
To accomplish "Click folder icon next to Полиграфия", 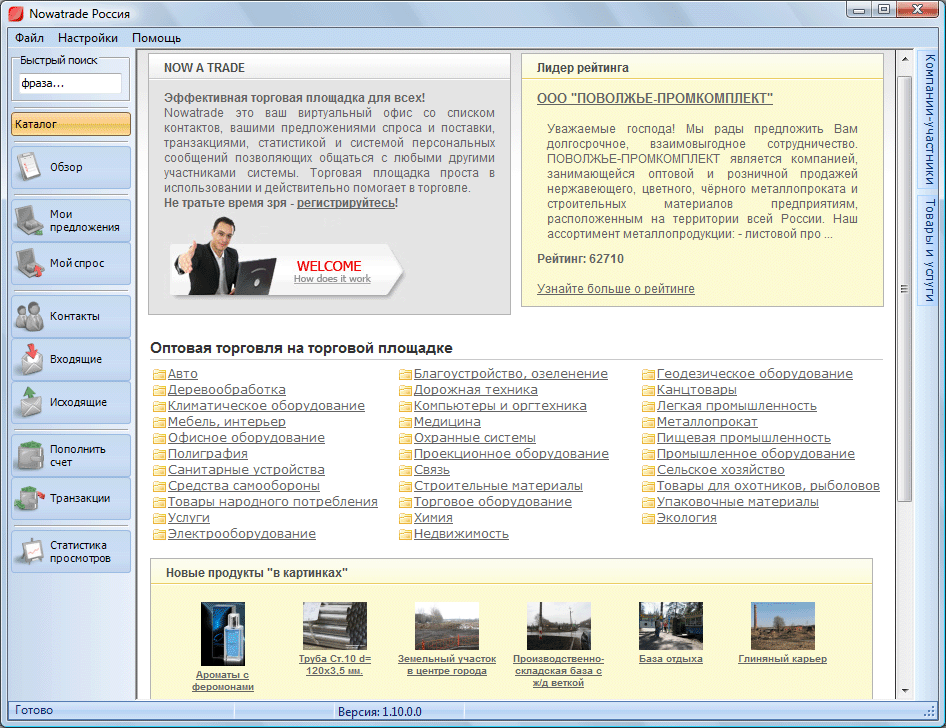I will point(159,454).
